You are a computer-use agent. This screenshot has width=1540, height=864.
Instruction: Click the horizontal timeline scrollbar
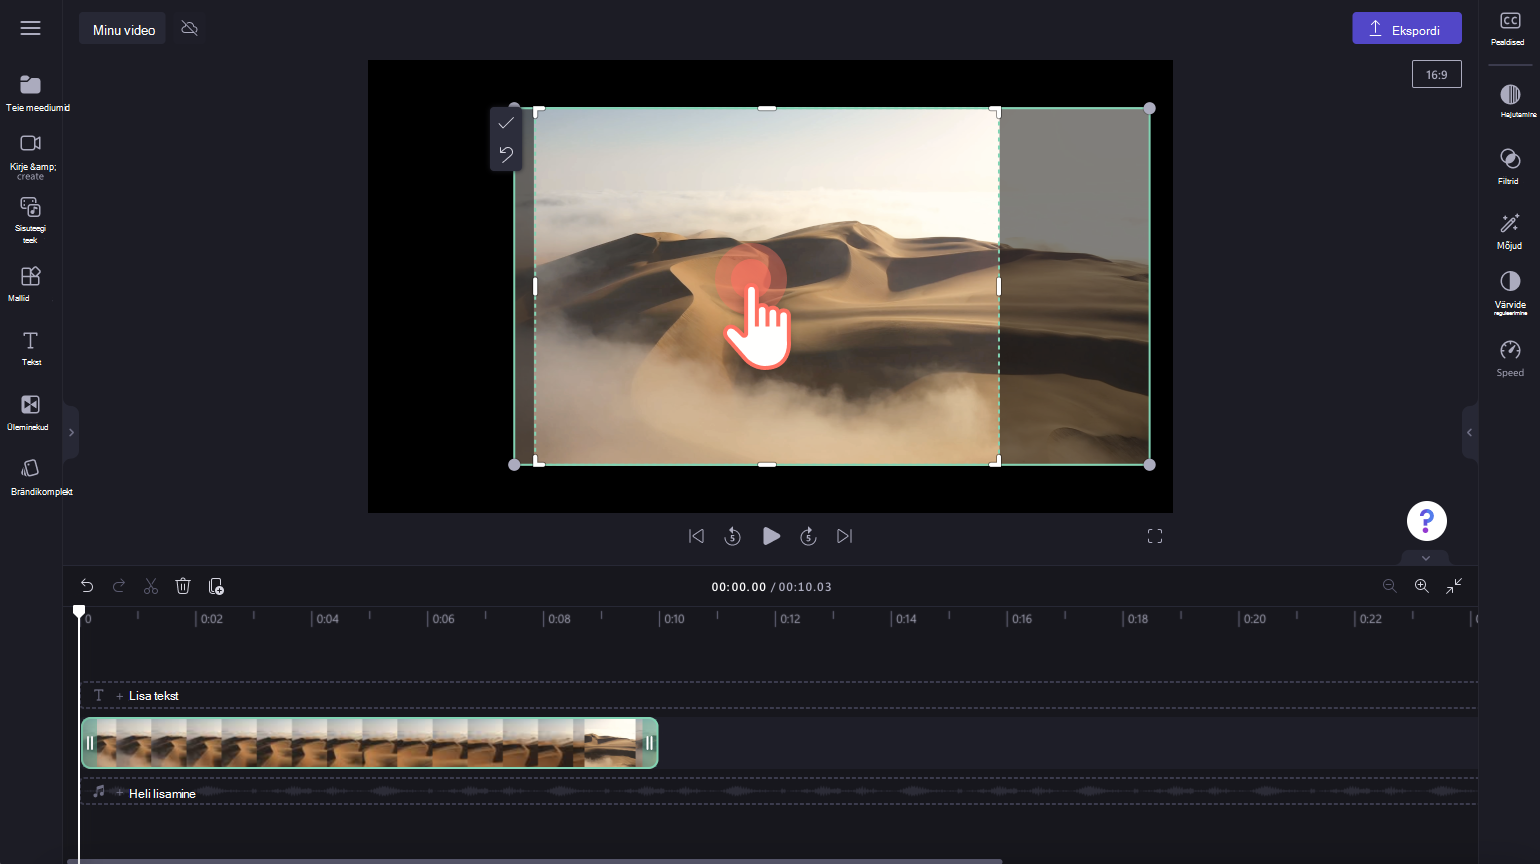tap(534, 860)
